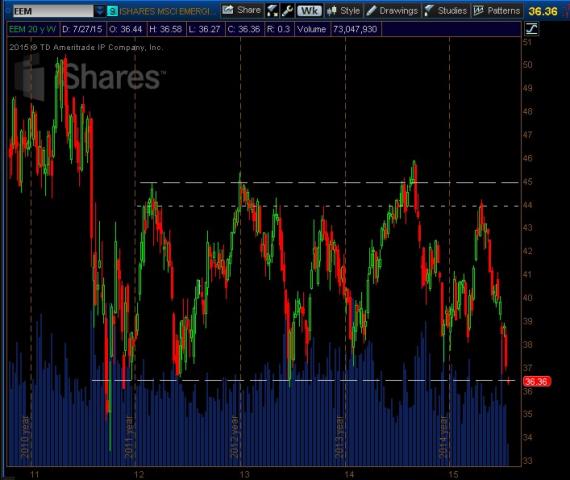Click the O: 36.44 open value
The width and height of the screenshot is (570, 480).
[x=126, y=29]
